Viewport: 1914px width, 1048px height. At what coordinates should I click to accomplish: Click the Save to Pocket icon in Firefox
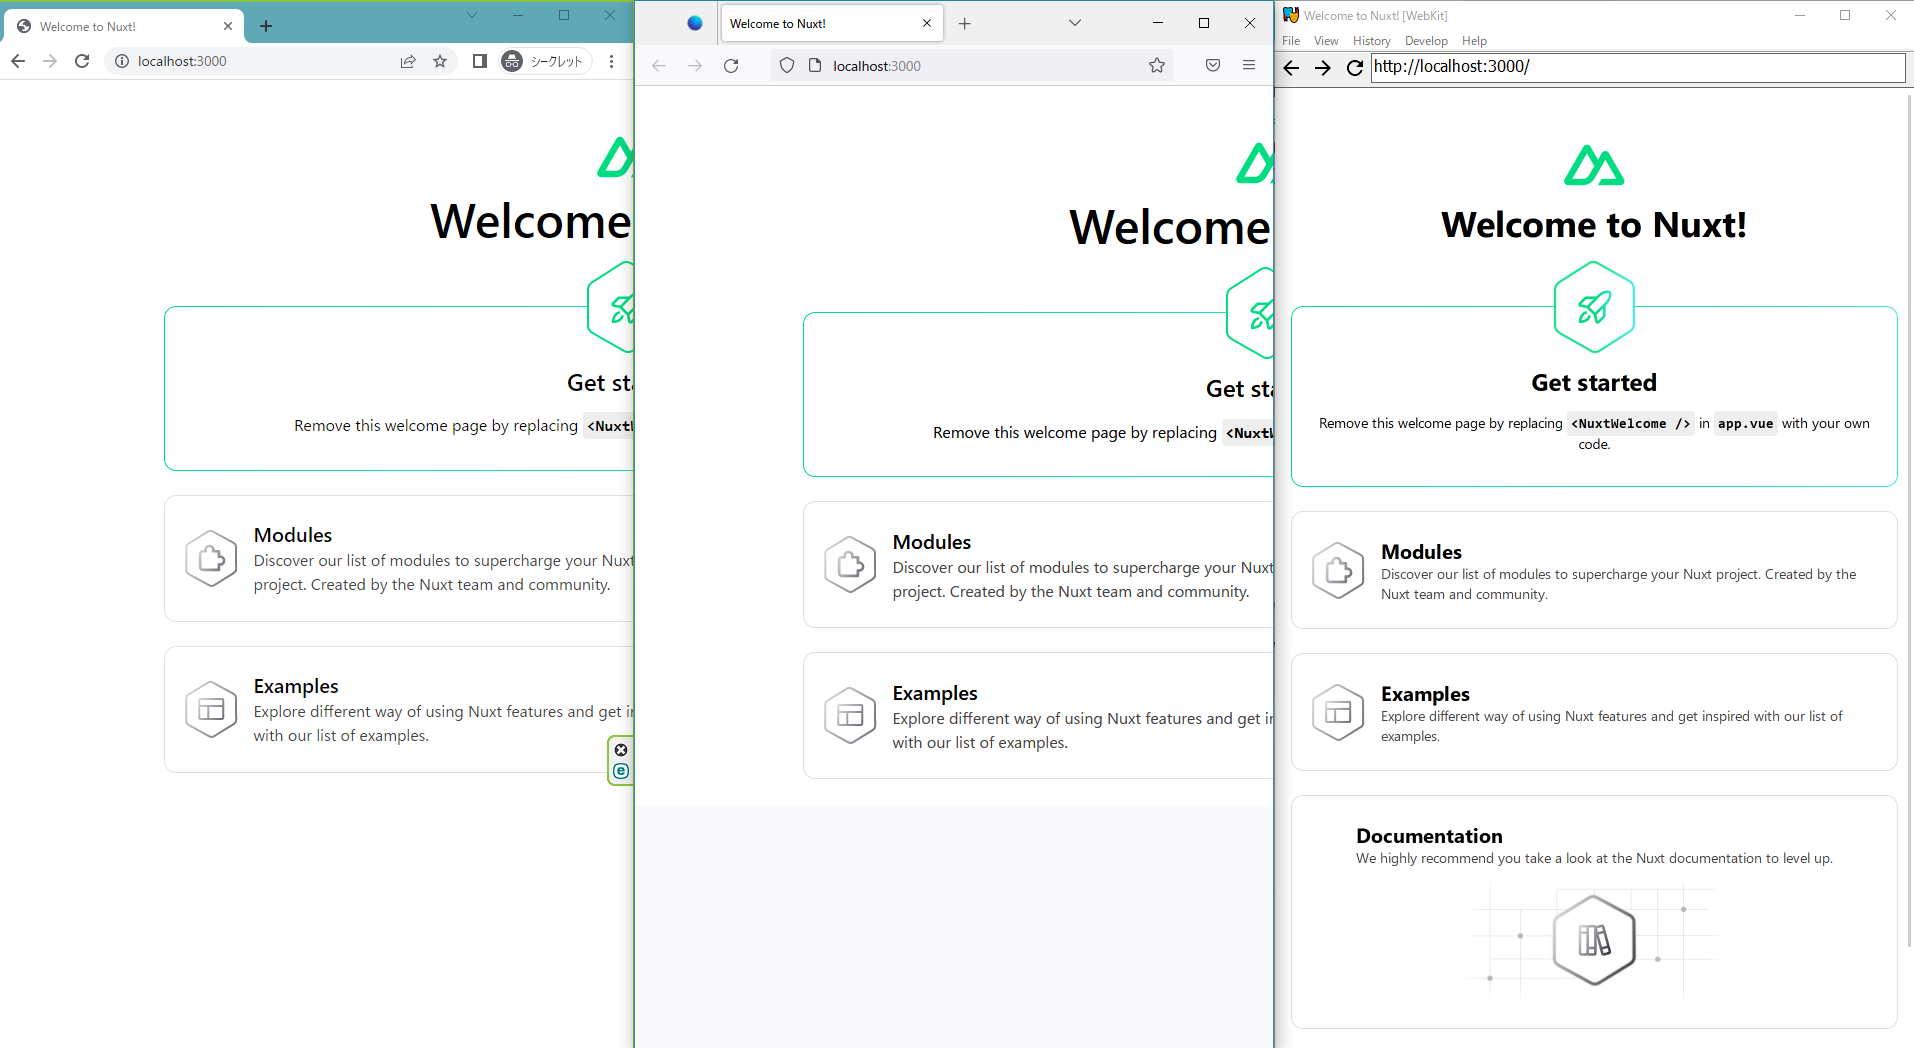coord(1213,66)
